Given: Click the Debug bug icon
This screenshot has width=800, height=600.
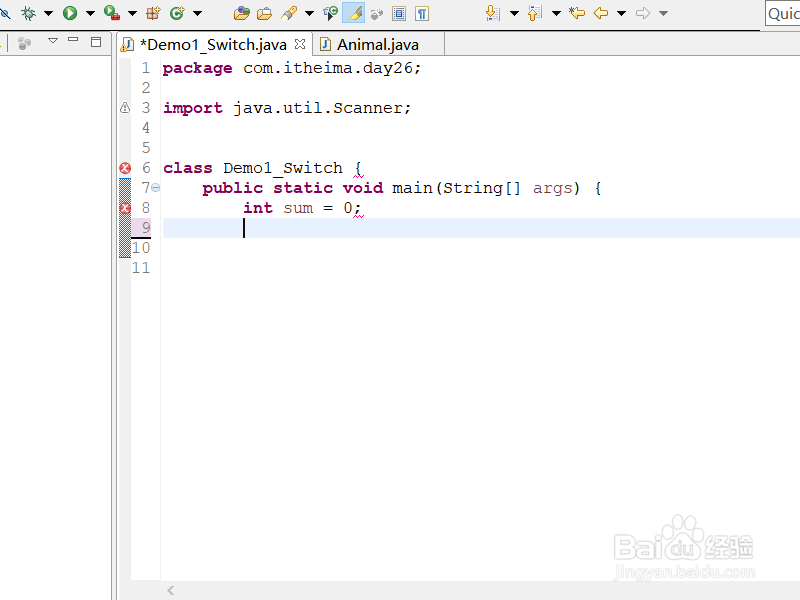Looking at the screenshot, I should (29, 13).
